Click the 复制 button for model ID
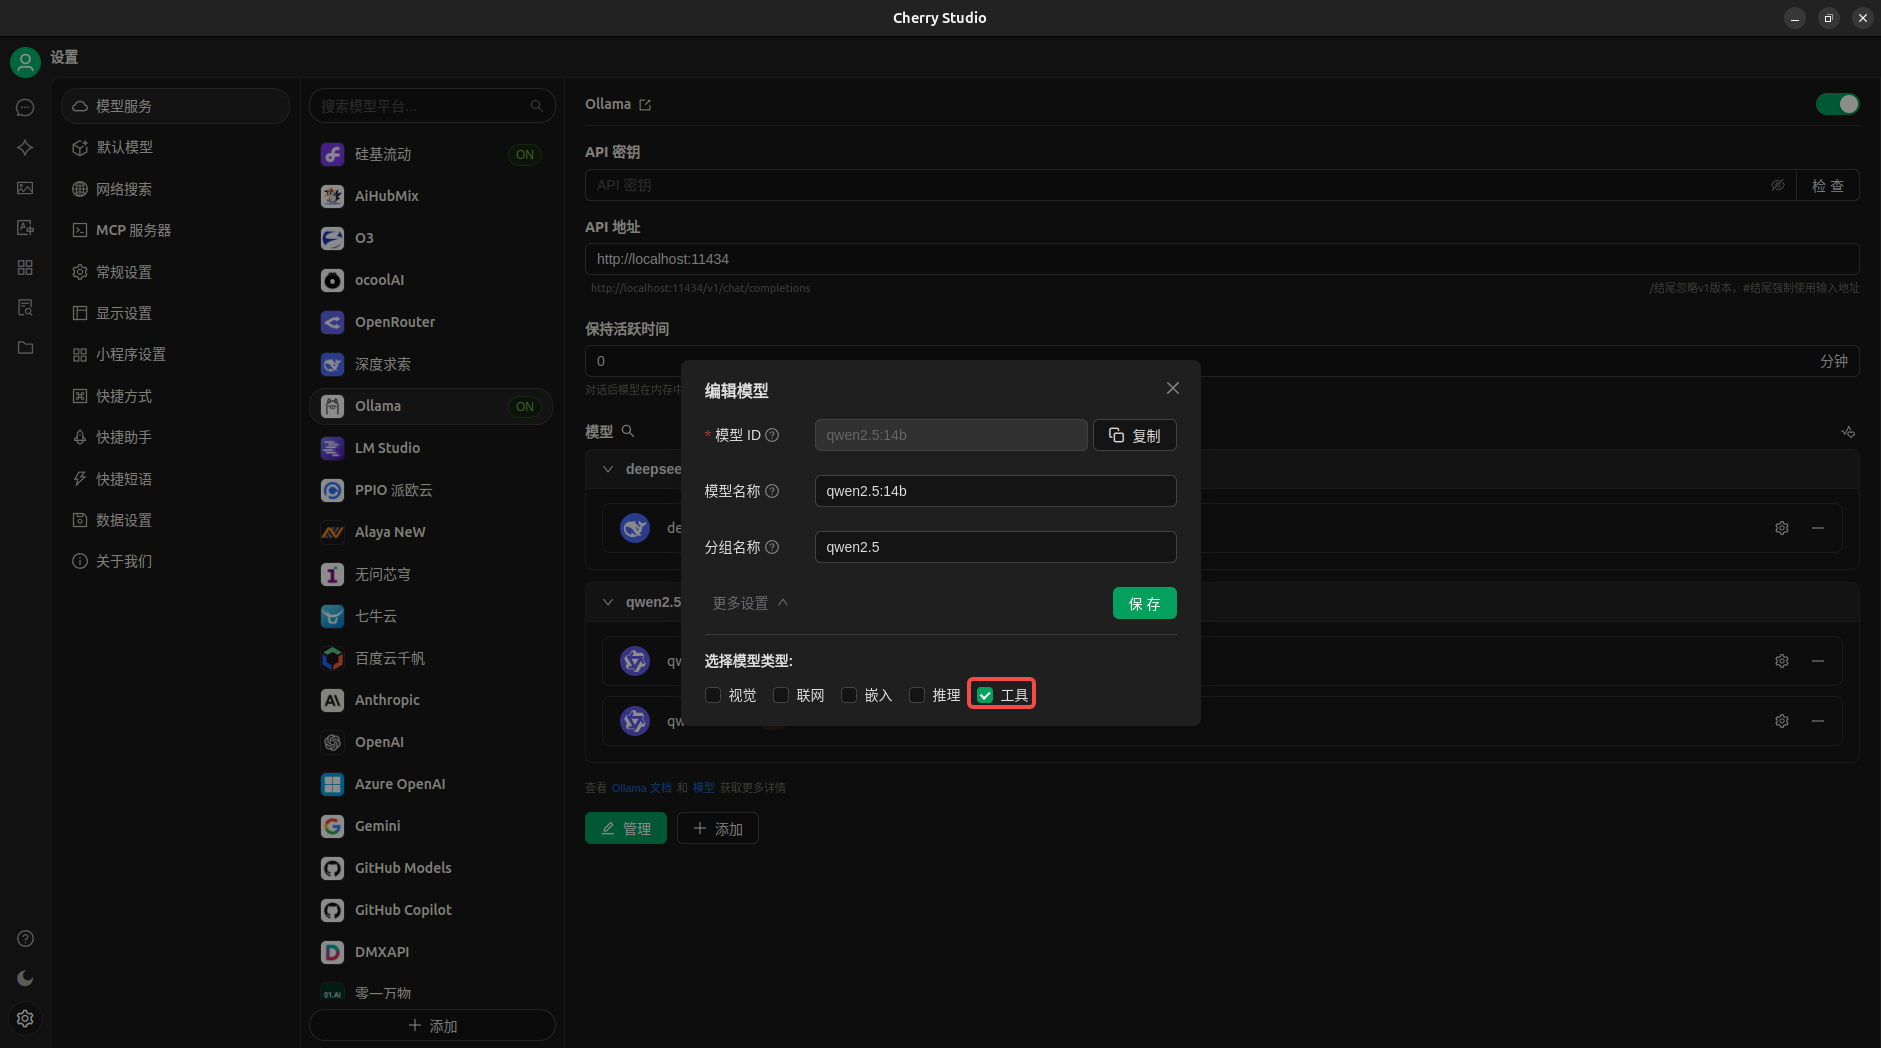The image size is (1881, 1048). [1134, 435]
